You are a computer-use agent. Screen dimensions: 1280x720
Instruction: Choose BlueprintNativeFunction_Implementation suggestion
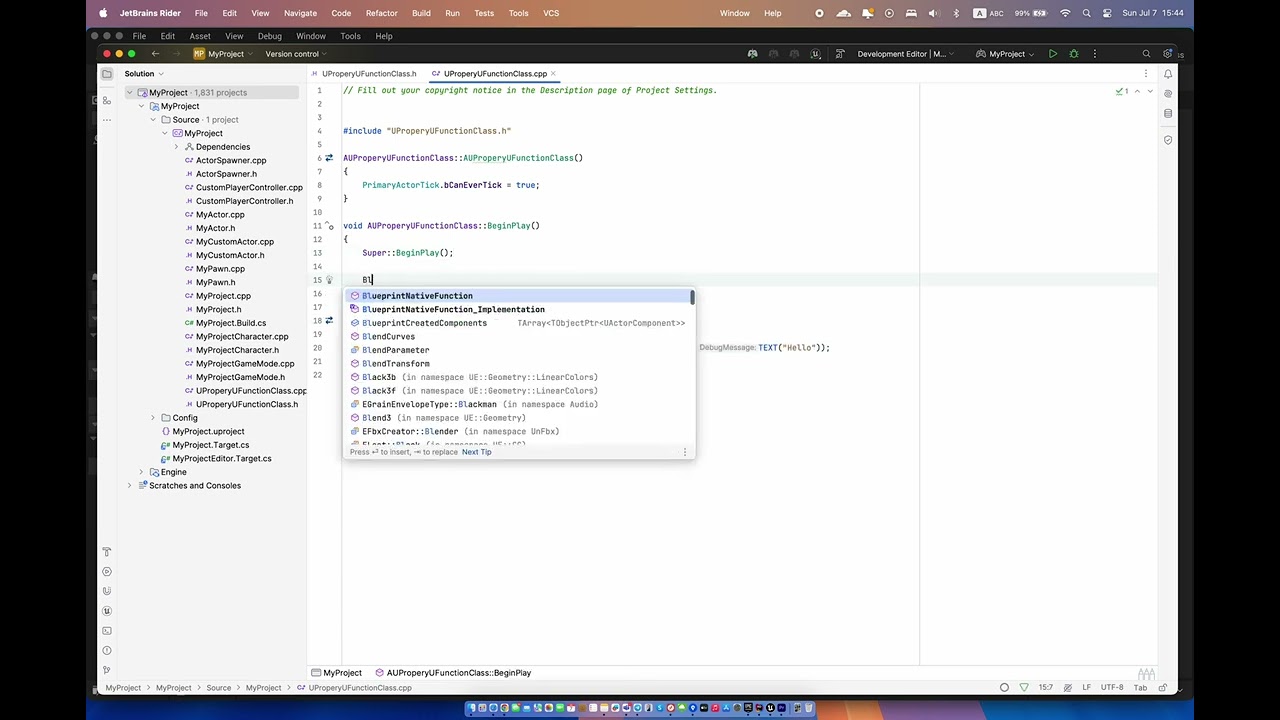point(518,310)
